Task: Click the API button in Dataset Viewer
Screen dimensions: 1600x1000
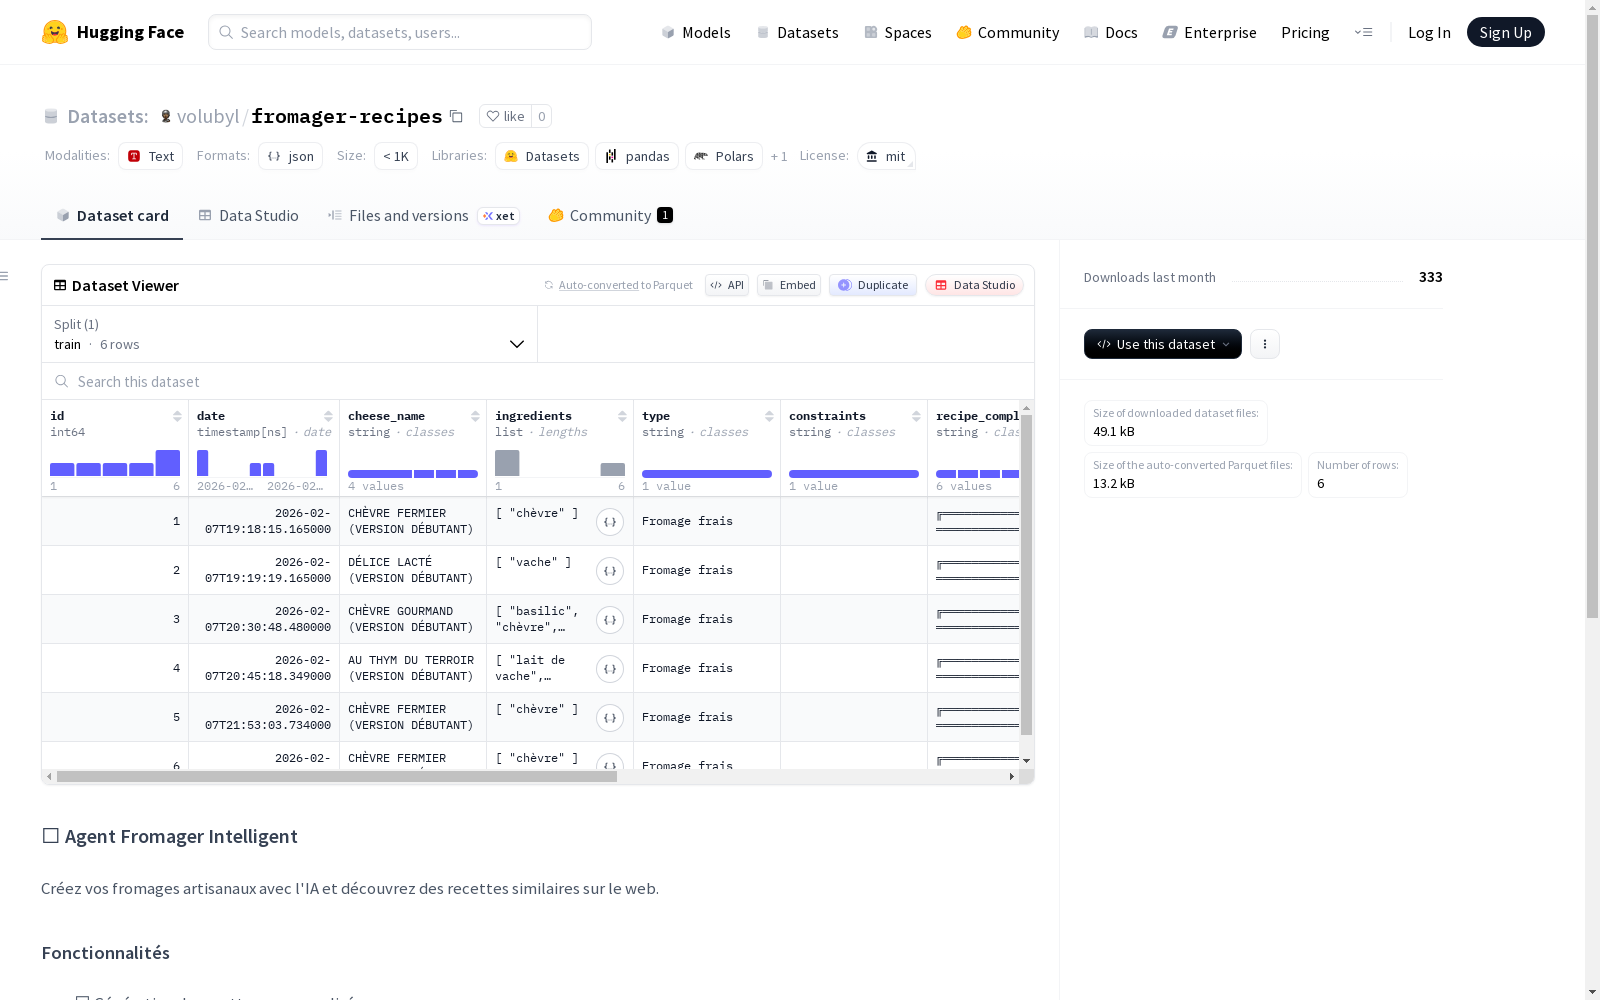Action: coord(727,285)
